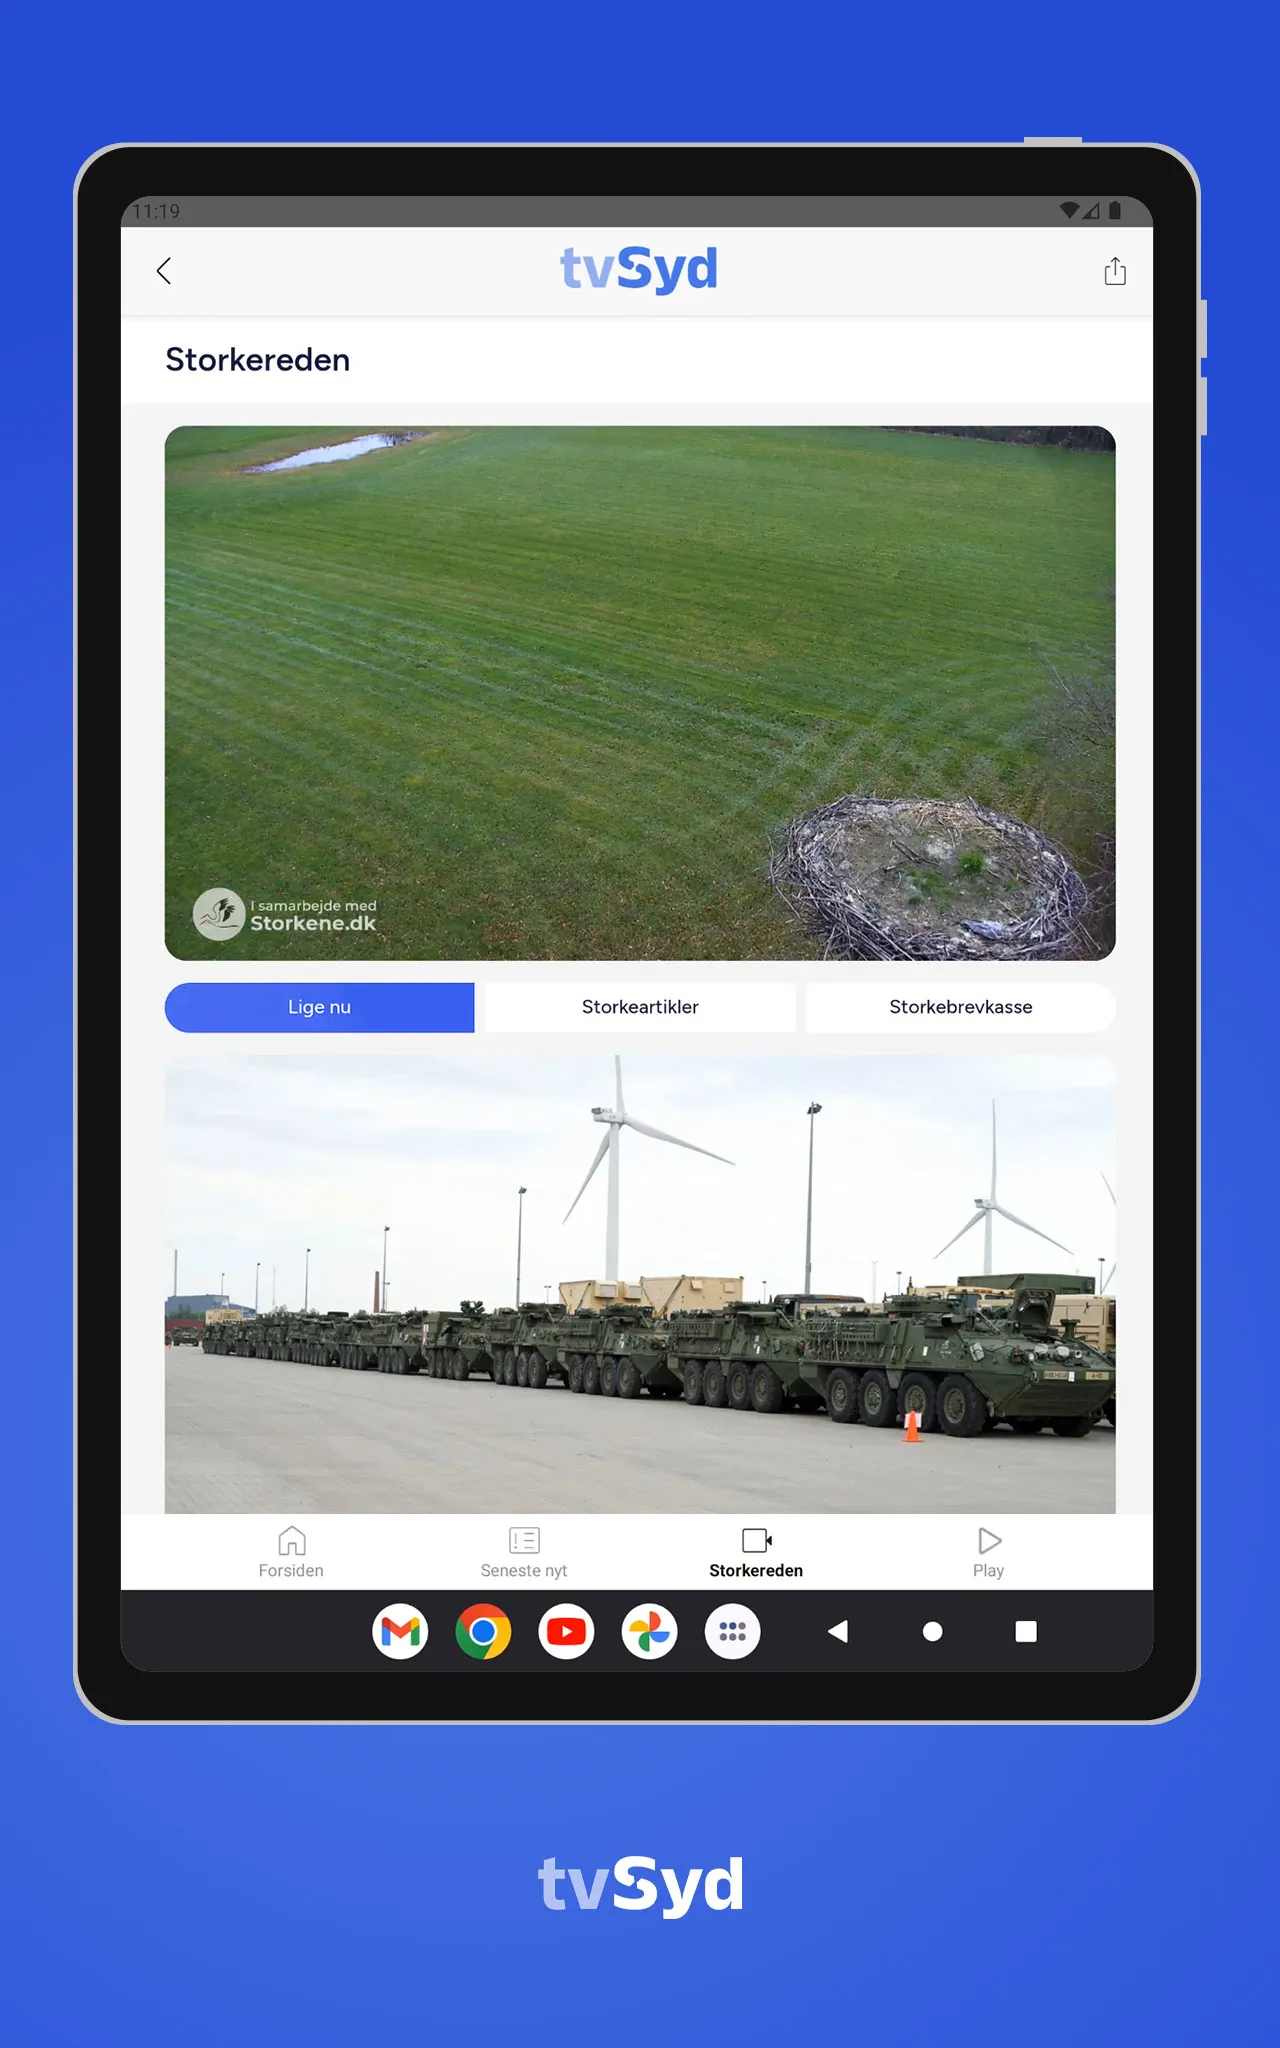Image resolution: width=1280 pixels, height=2048 pixels.
Task: Select the Storkereden camera tab
Action: [x=756, y=1552]
